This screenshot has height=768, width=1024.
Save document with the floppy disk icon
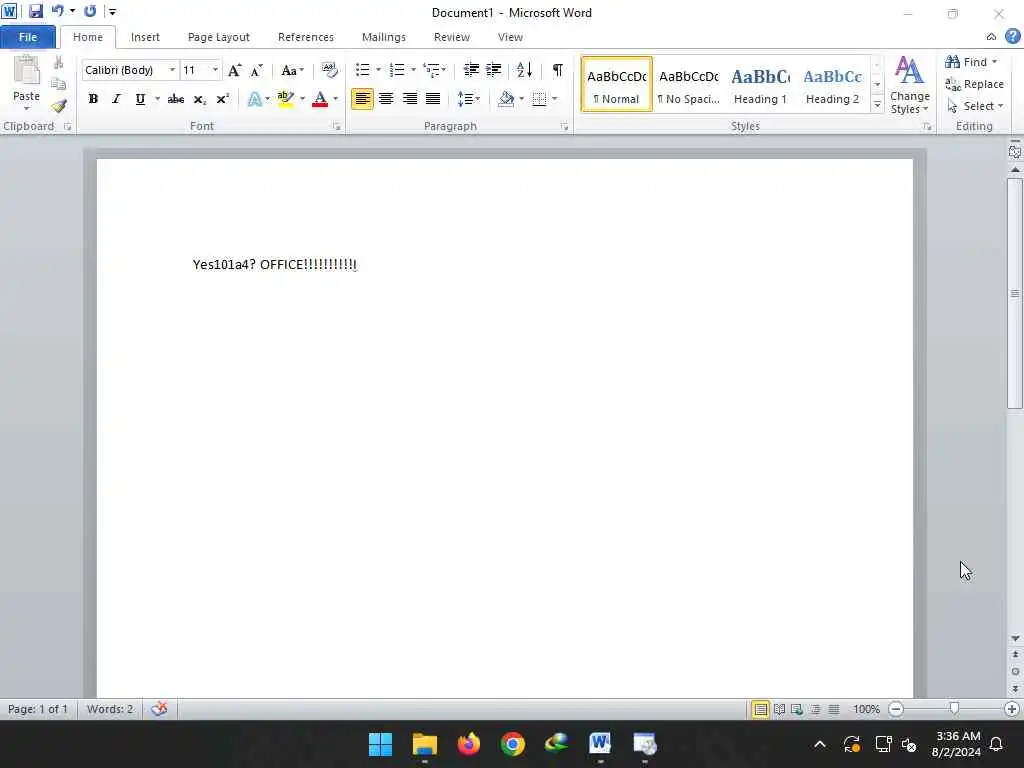click(35, 11)
